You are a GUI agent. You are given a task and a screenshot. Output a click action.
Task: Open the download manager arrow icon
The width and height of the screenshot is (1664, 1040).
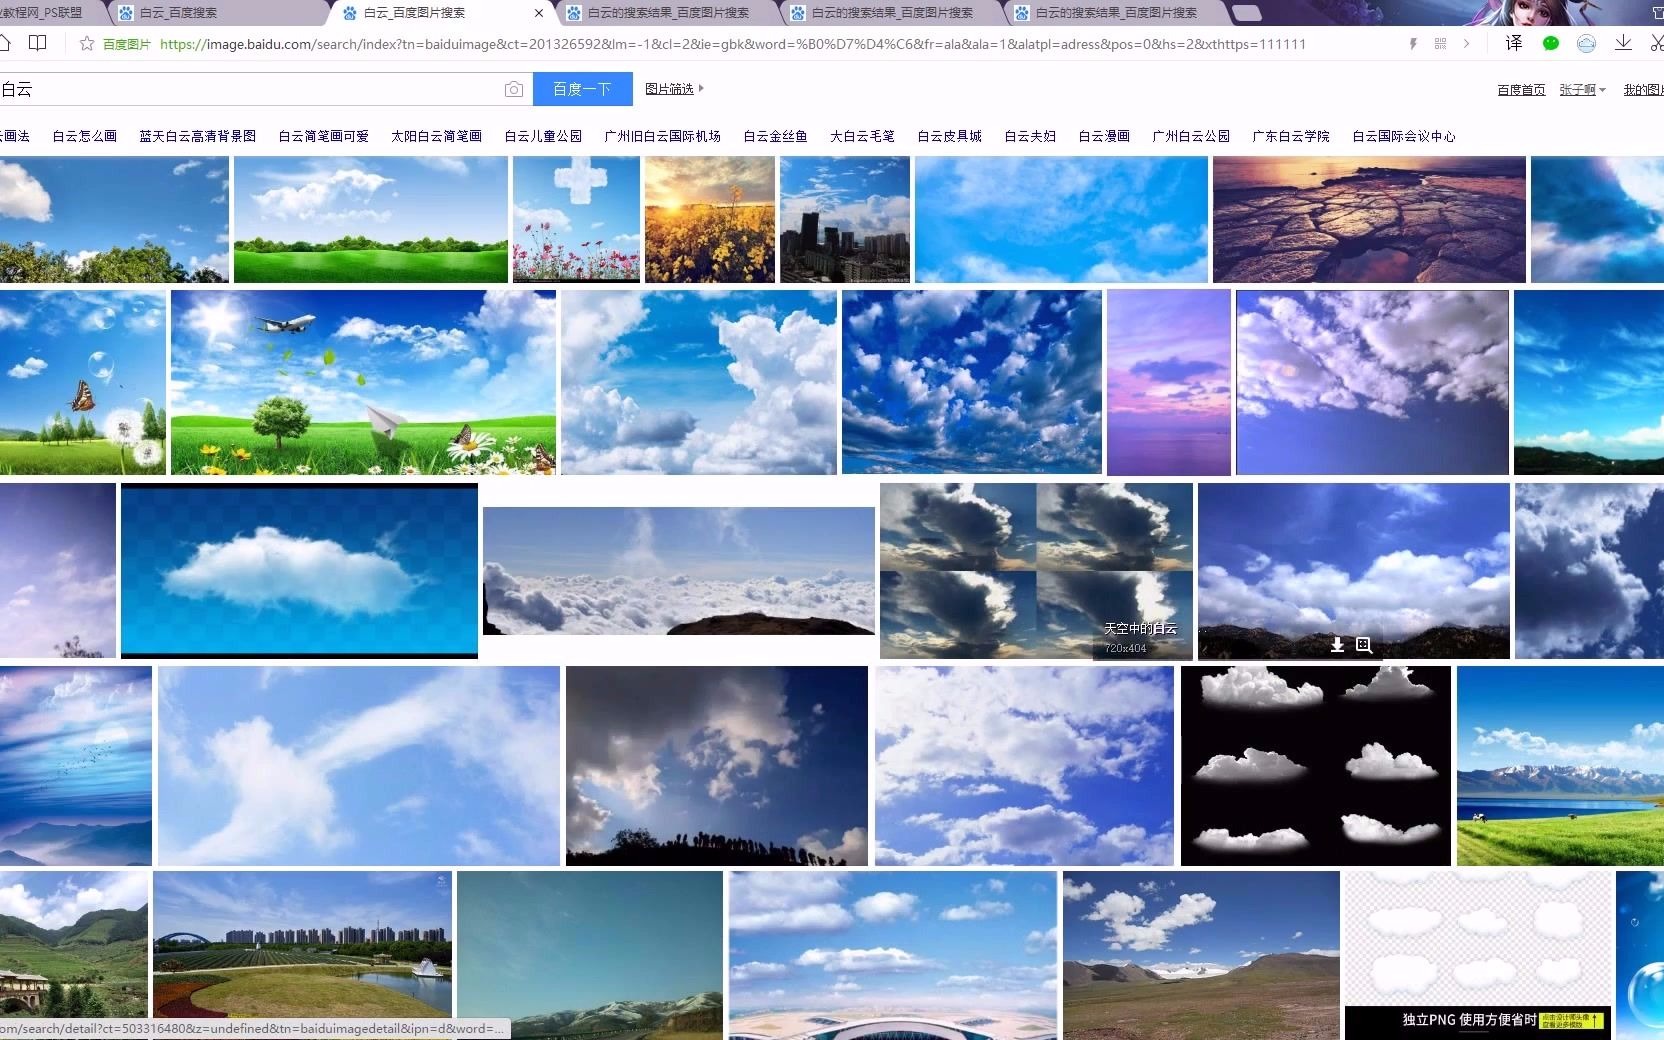tap(1623, 44)
